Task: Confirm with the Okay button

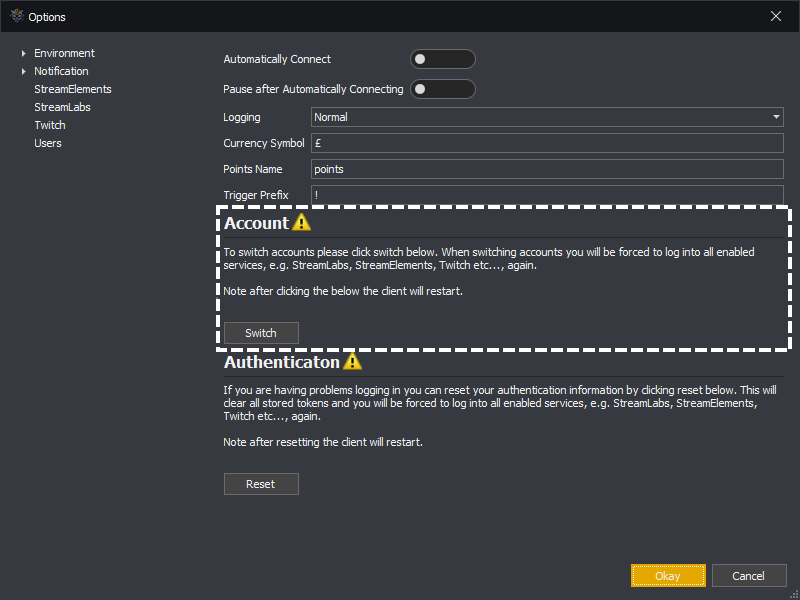Action: (668, 576)
